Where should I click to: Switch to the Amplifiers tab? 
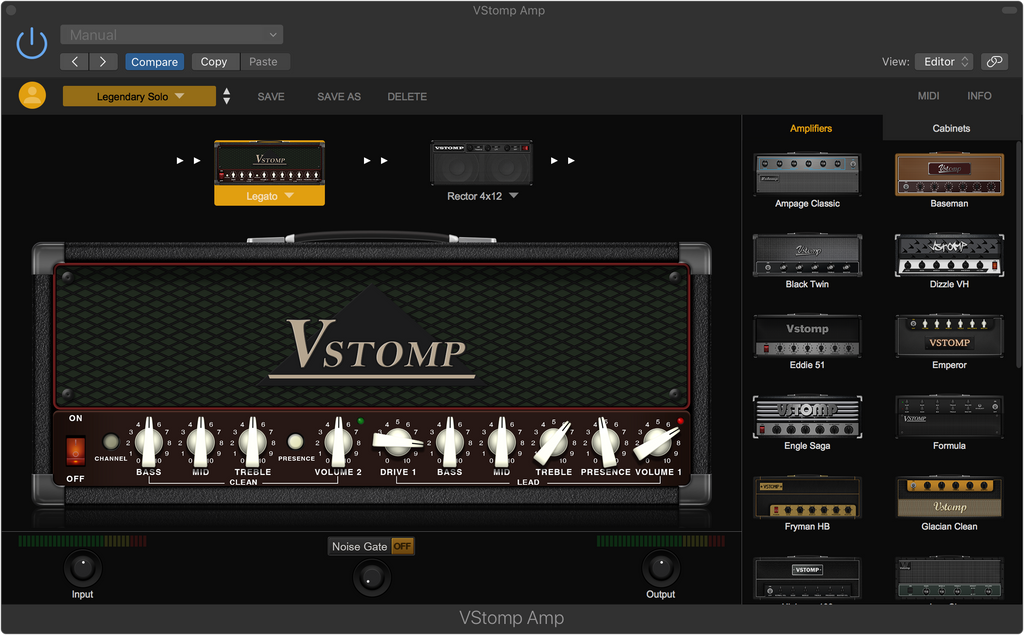point(811,128)
